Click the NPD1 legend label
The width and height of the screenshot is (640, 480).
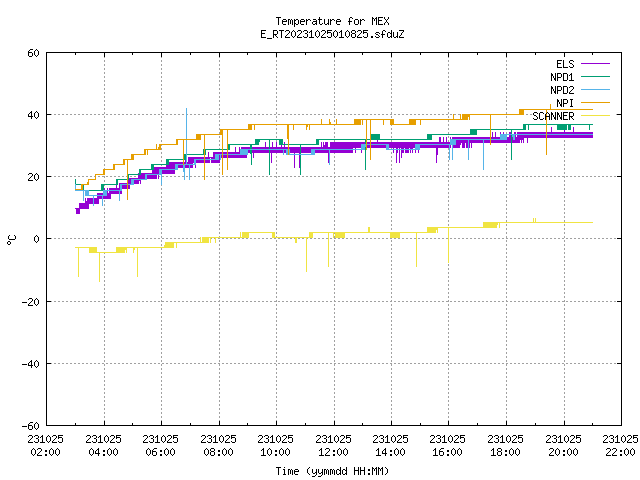coord(562,77)
